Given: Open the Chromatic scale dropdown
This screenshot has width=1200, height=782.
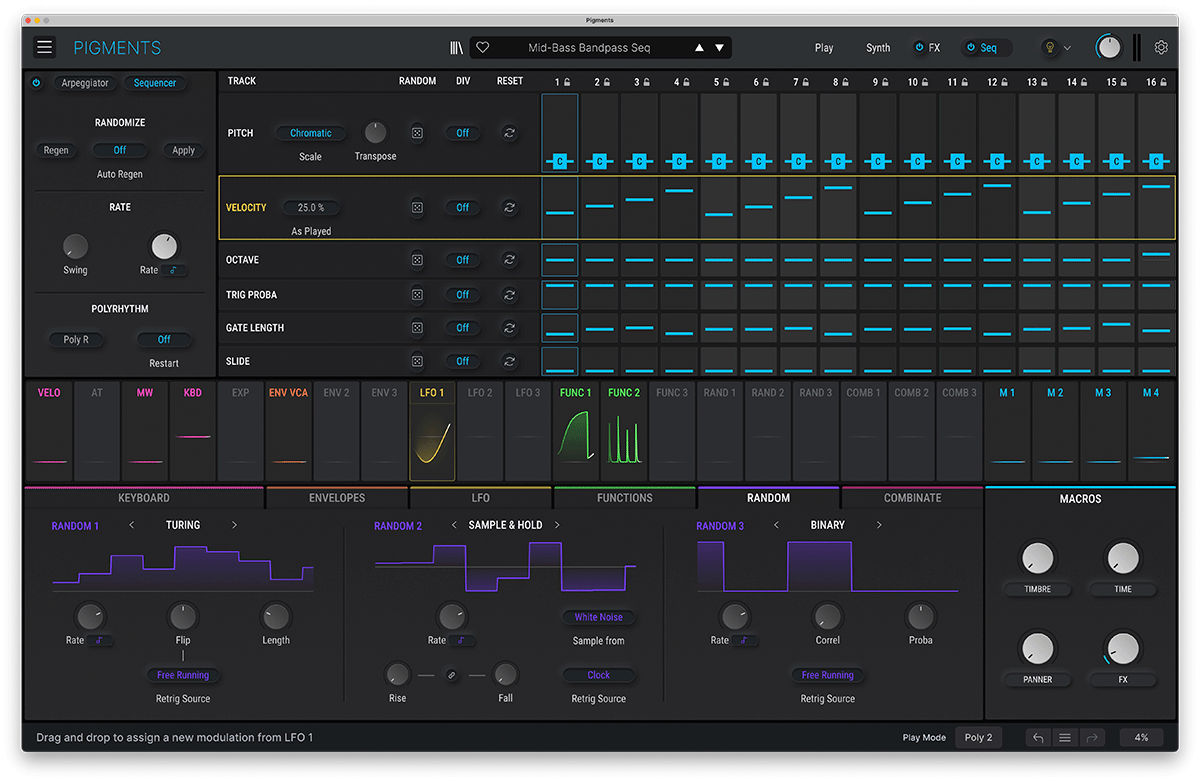Looking at the screenshot, I should click(x=311, y=133).
